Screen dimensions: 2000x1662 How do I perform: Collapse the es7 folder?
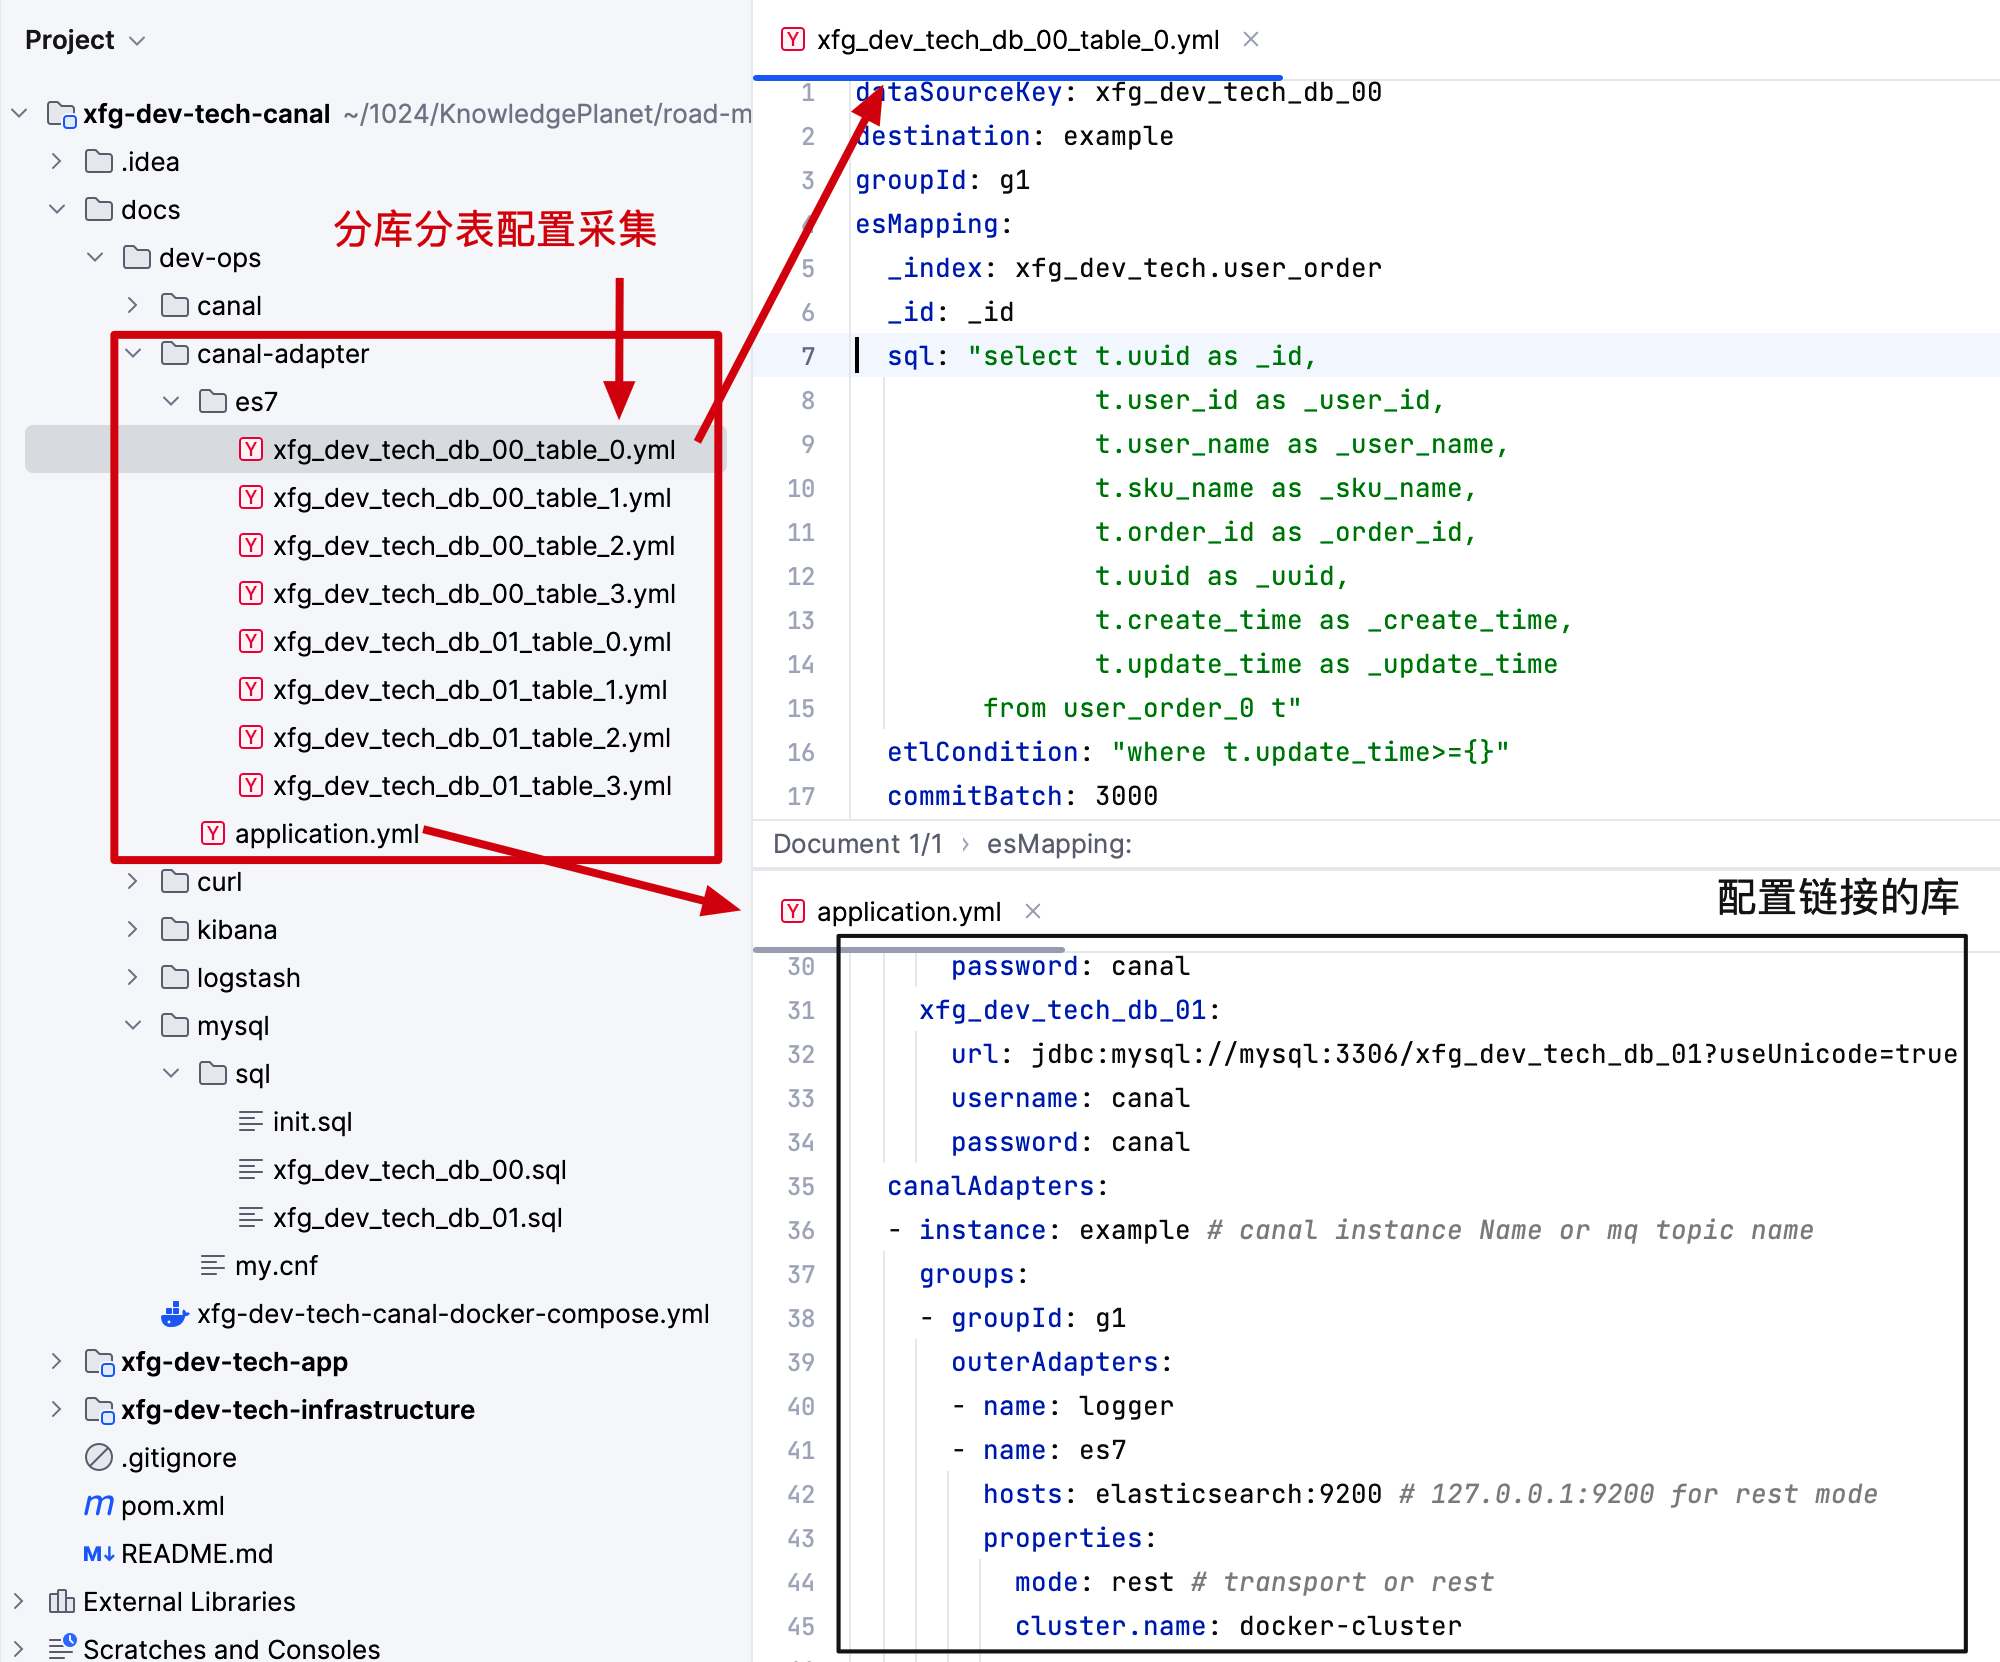tap(171, 402)
